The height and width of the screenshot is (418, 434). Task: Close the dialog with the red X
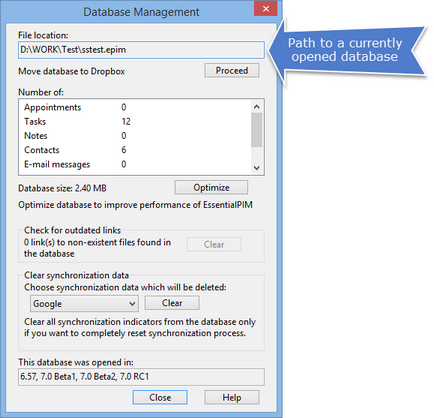(x=266, y=9)
